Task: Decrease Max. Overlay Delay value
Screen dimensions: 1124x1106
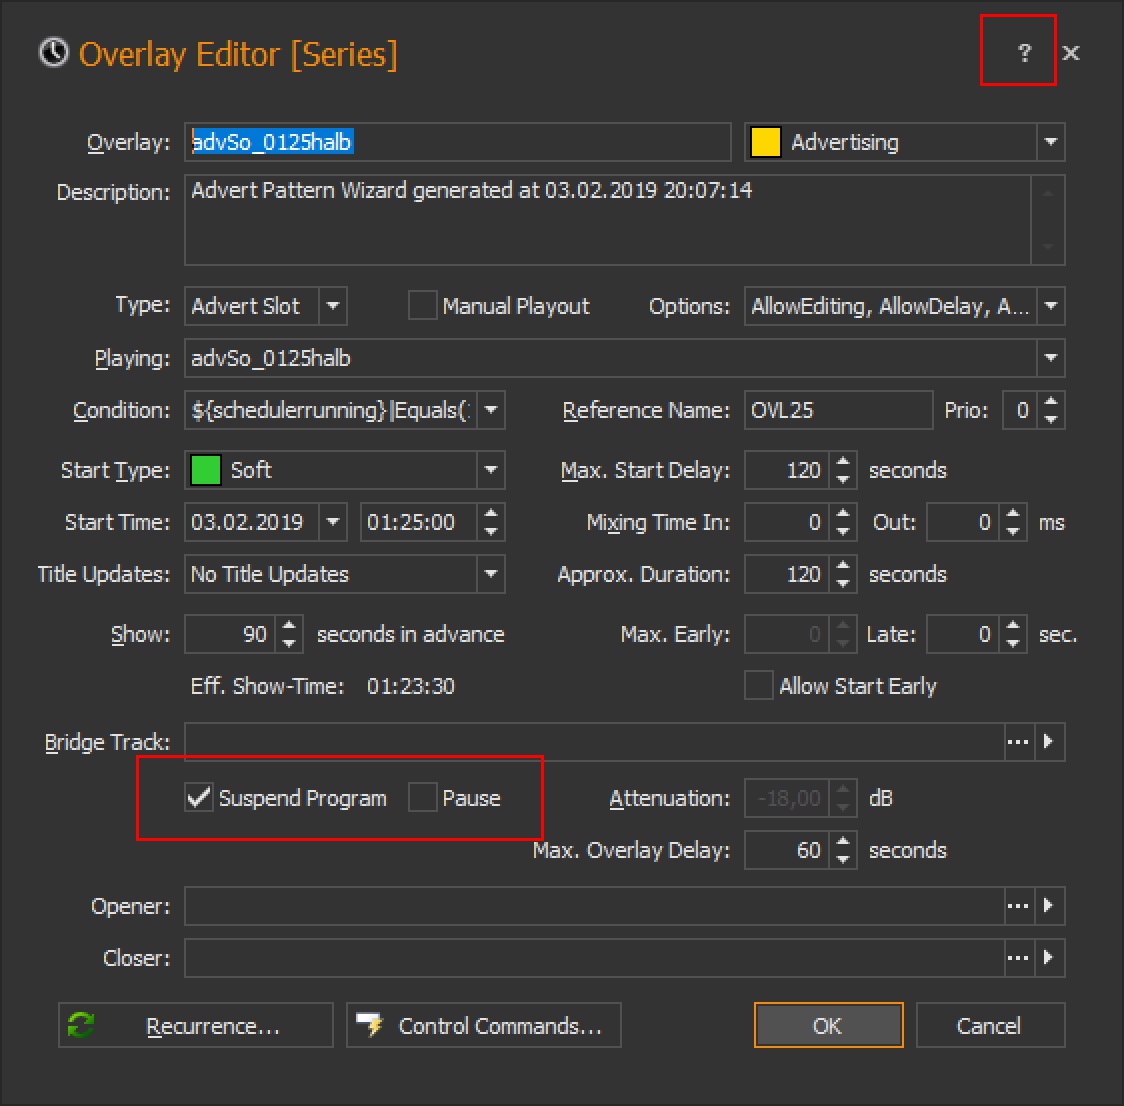Action: (843, 859)
